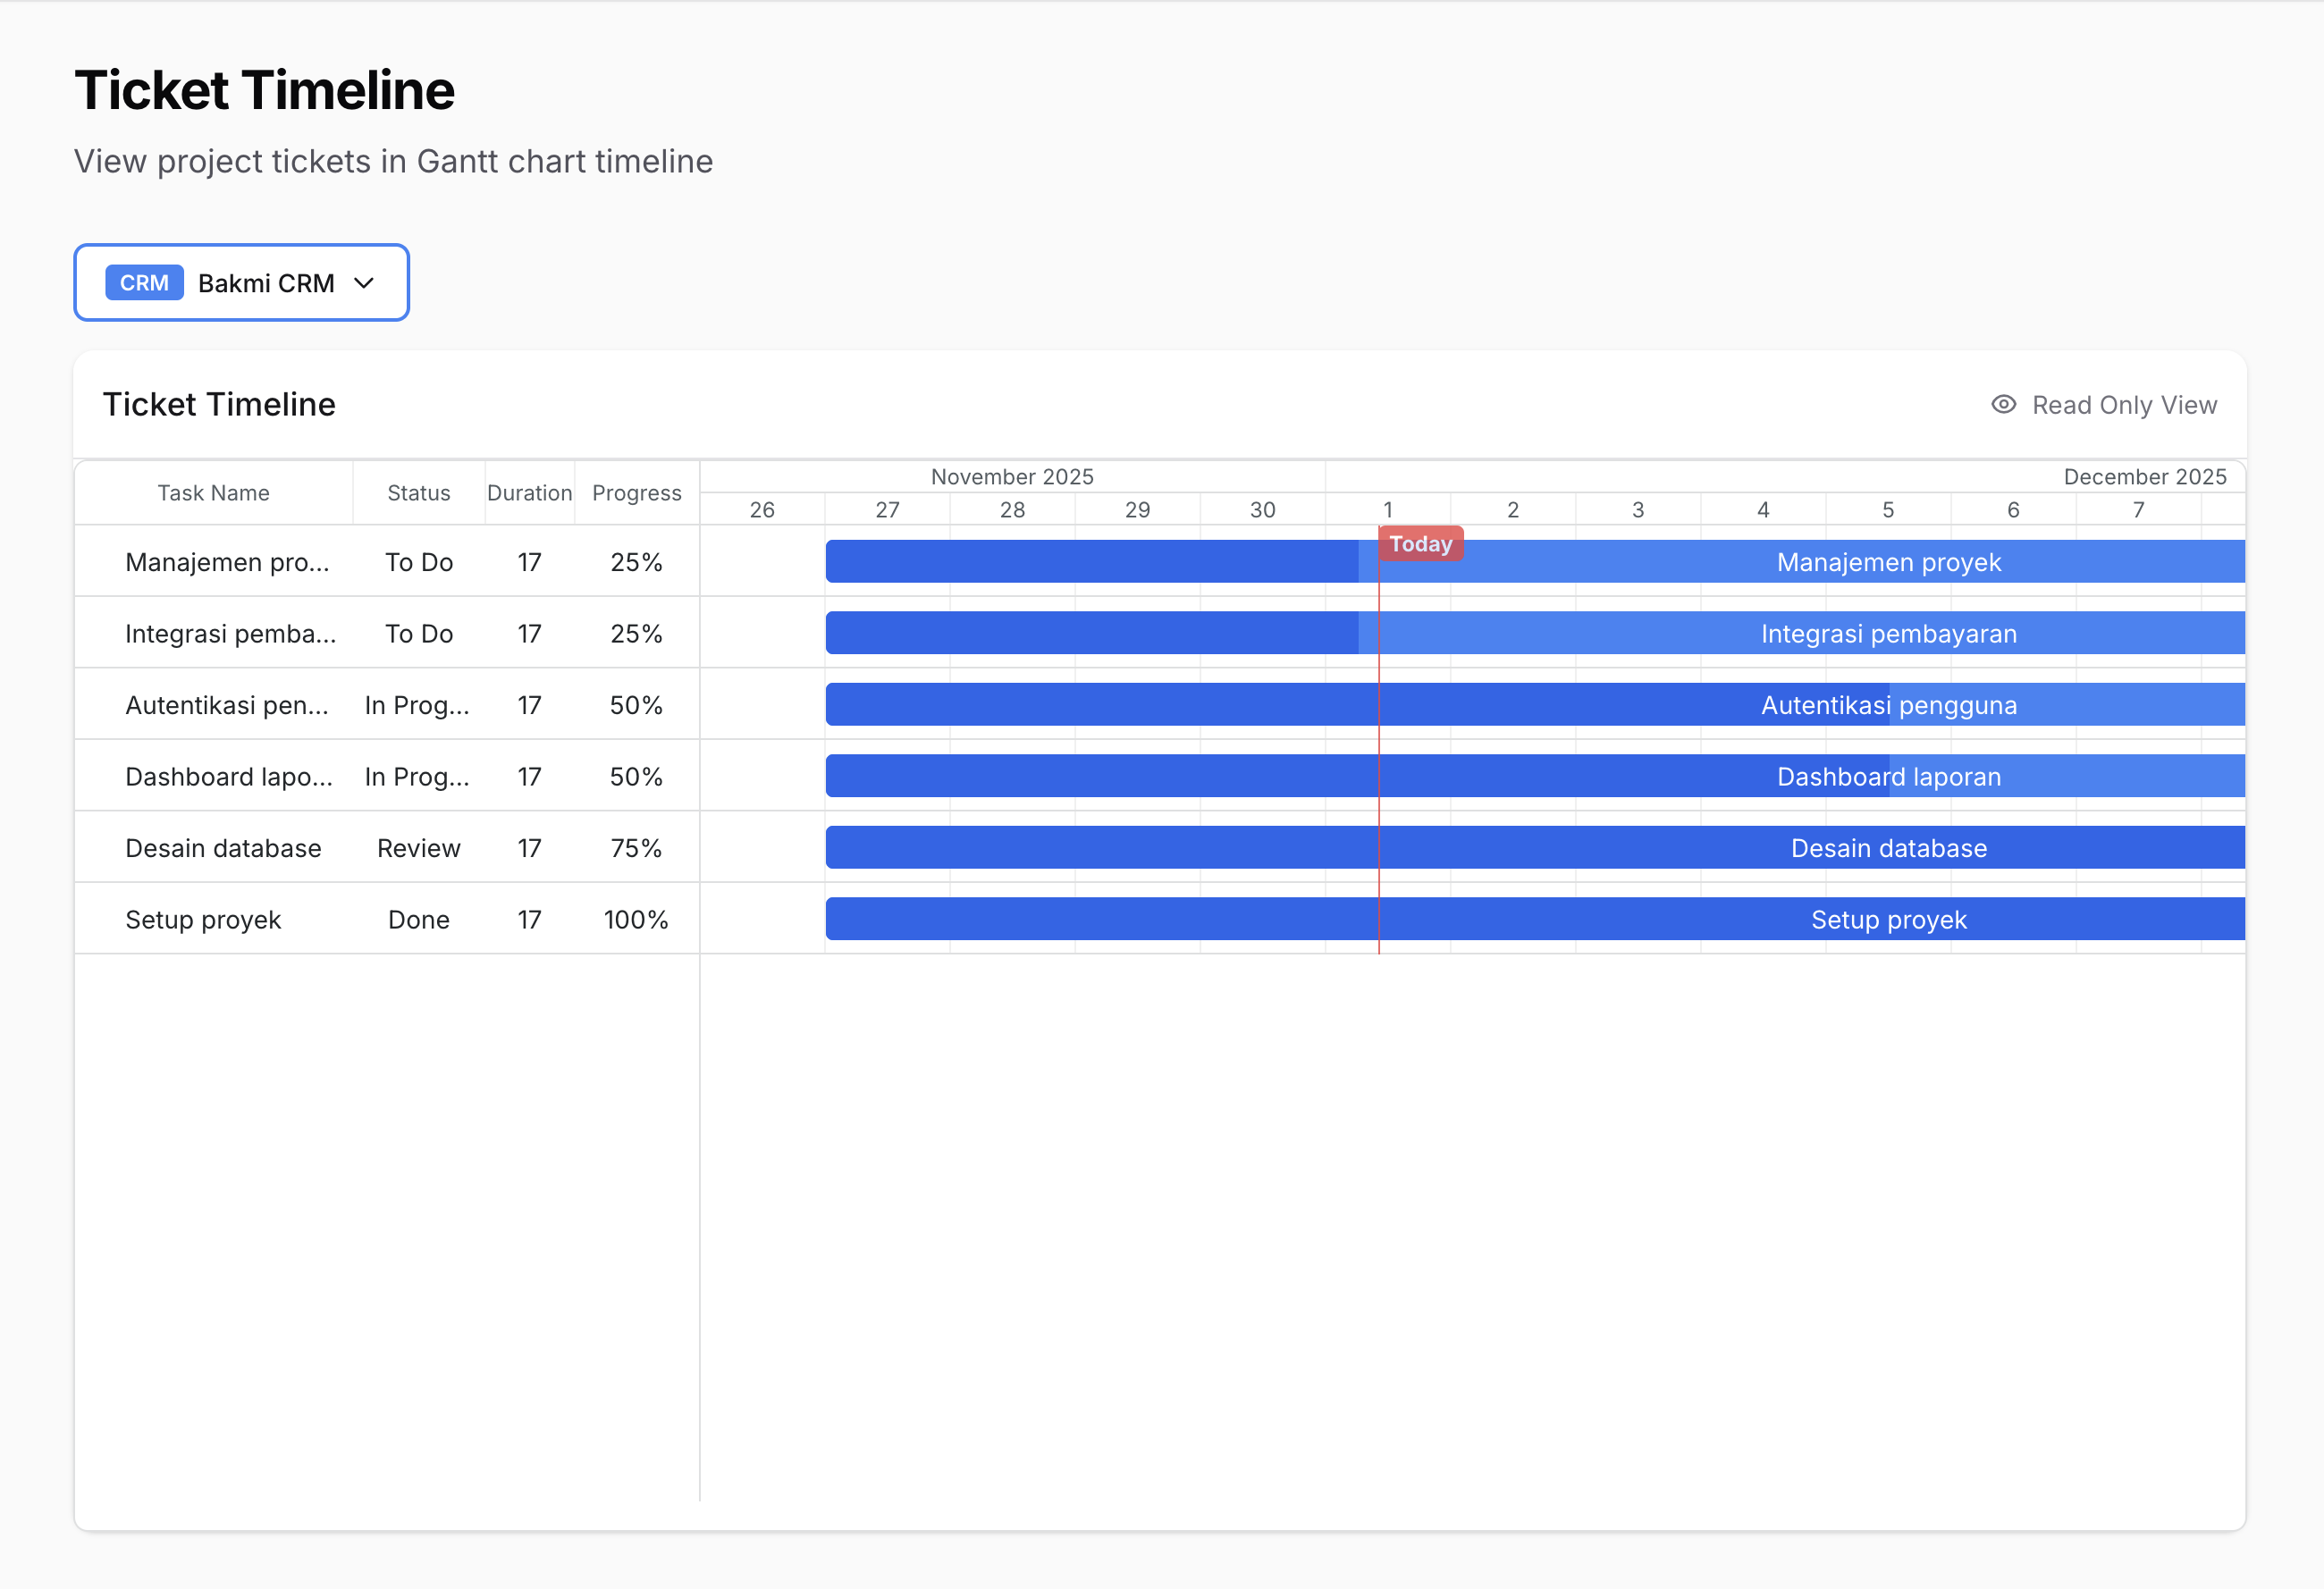
Task: Click the Today marker on timeline
Action: (x=1420, y=544)
